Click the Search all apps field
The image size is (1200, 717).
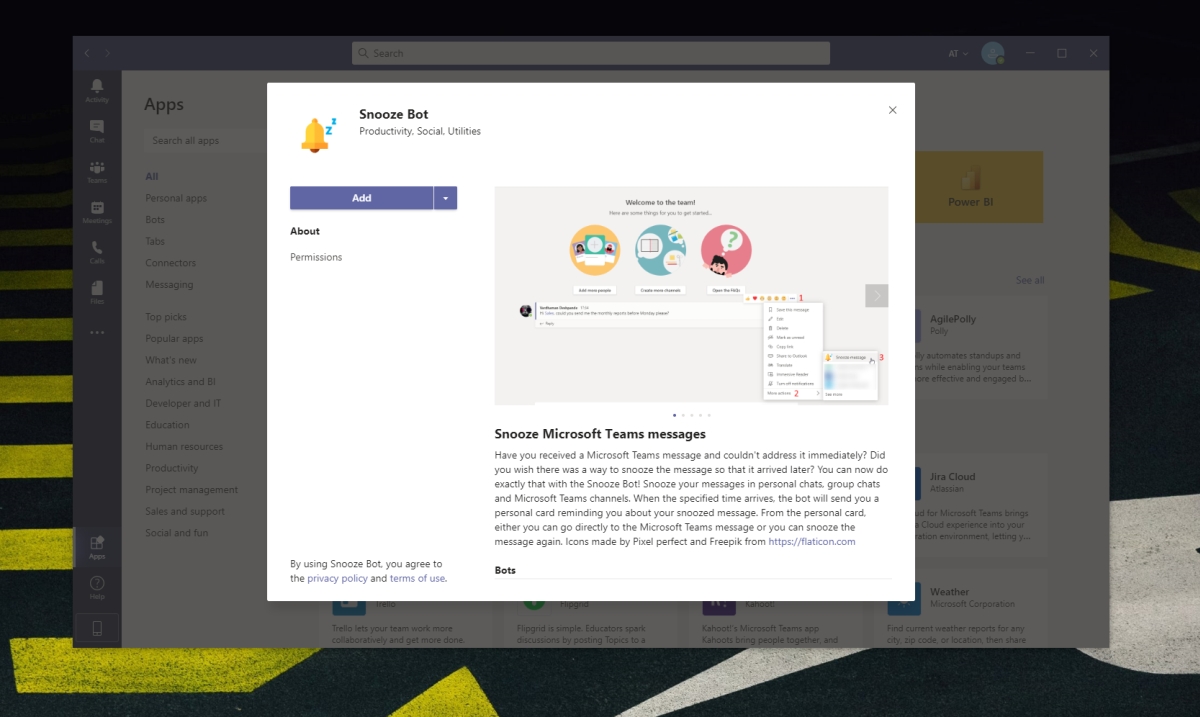pyautogui.click(x=205, y=141)
